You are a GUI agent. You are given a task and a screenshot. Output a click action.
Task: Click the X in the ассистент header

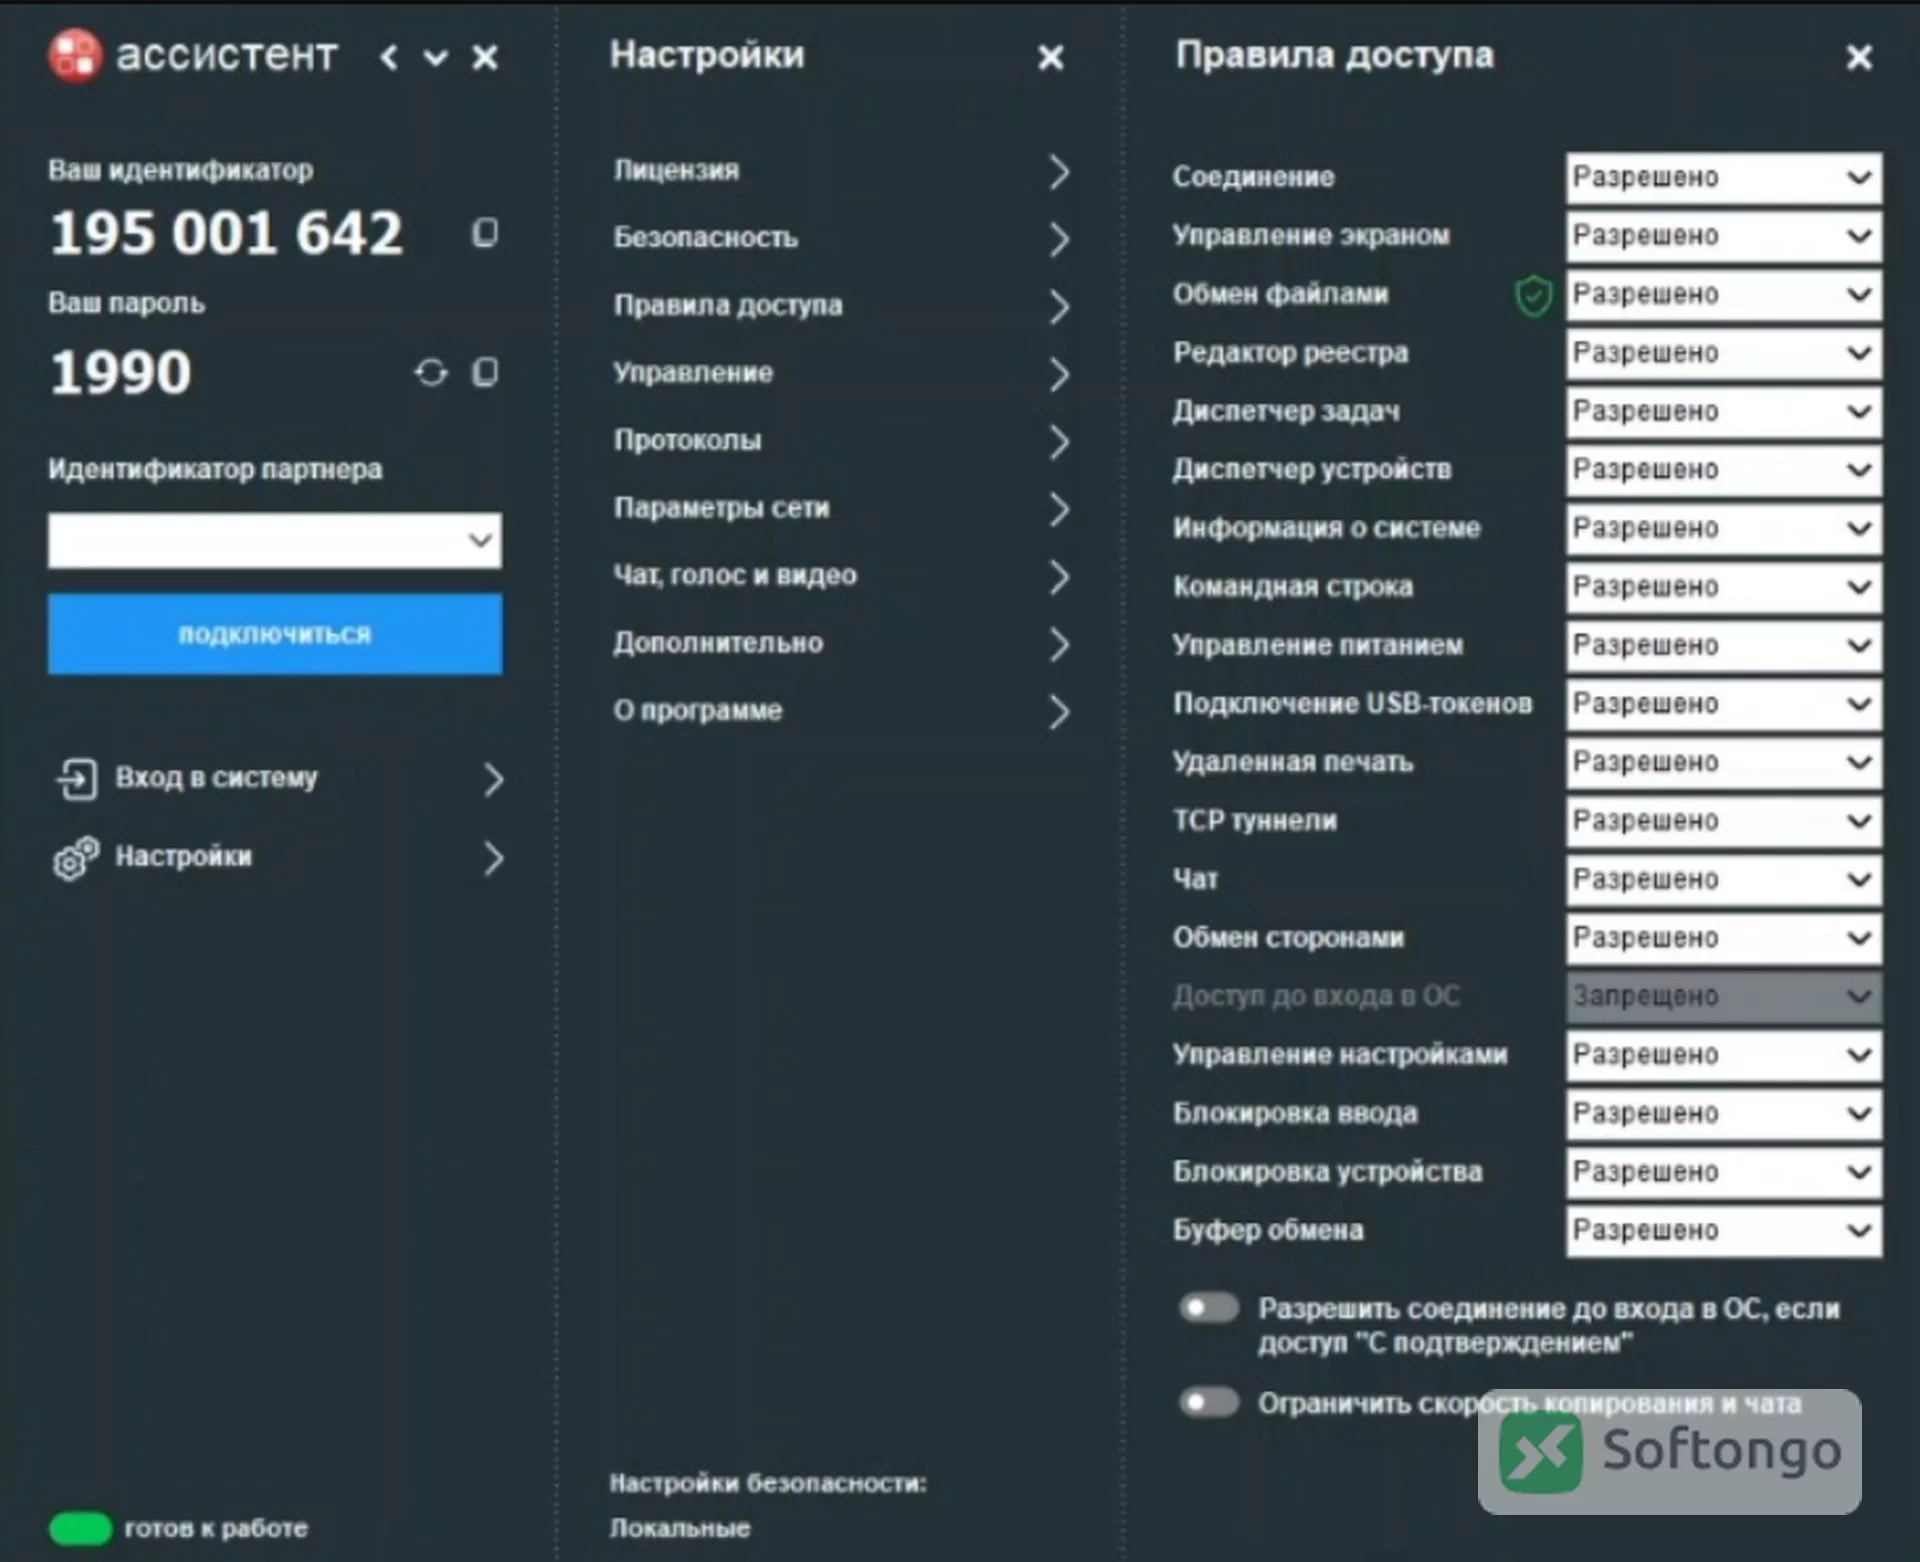[x=485, y=58]
